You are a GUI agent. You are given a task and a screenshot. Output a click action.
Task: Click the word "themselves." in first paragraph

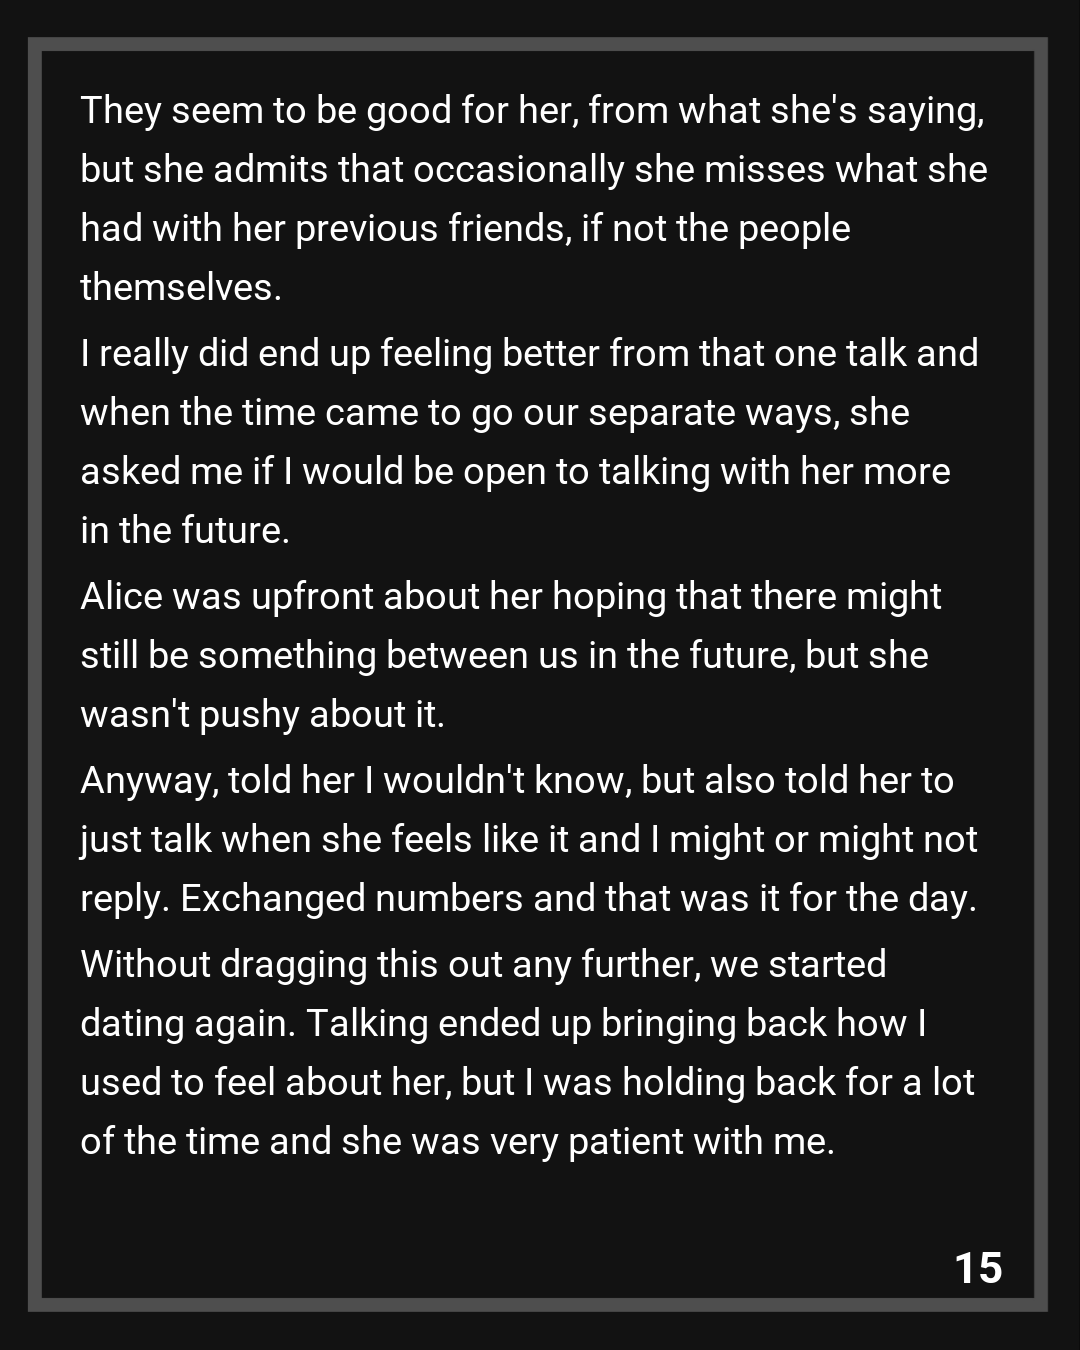(x=181, y=288)
